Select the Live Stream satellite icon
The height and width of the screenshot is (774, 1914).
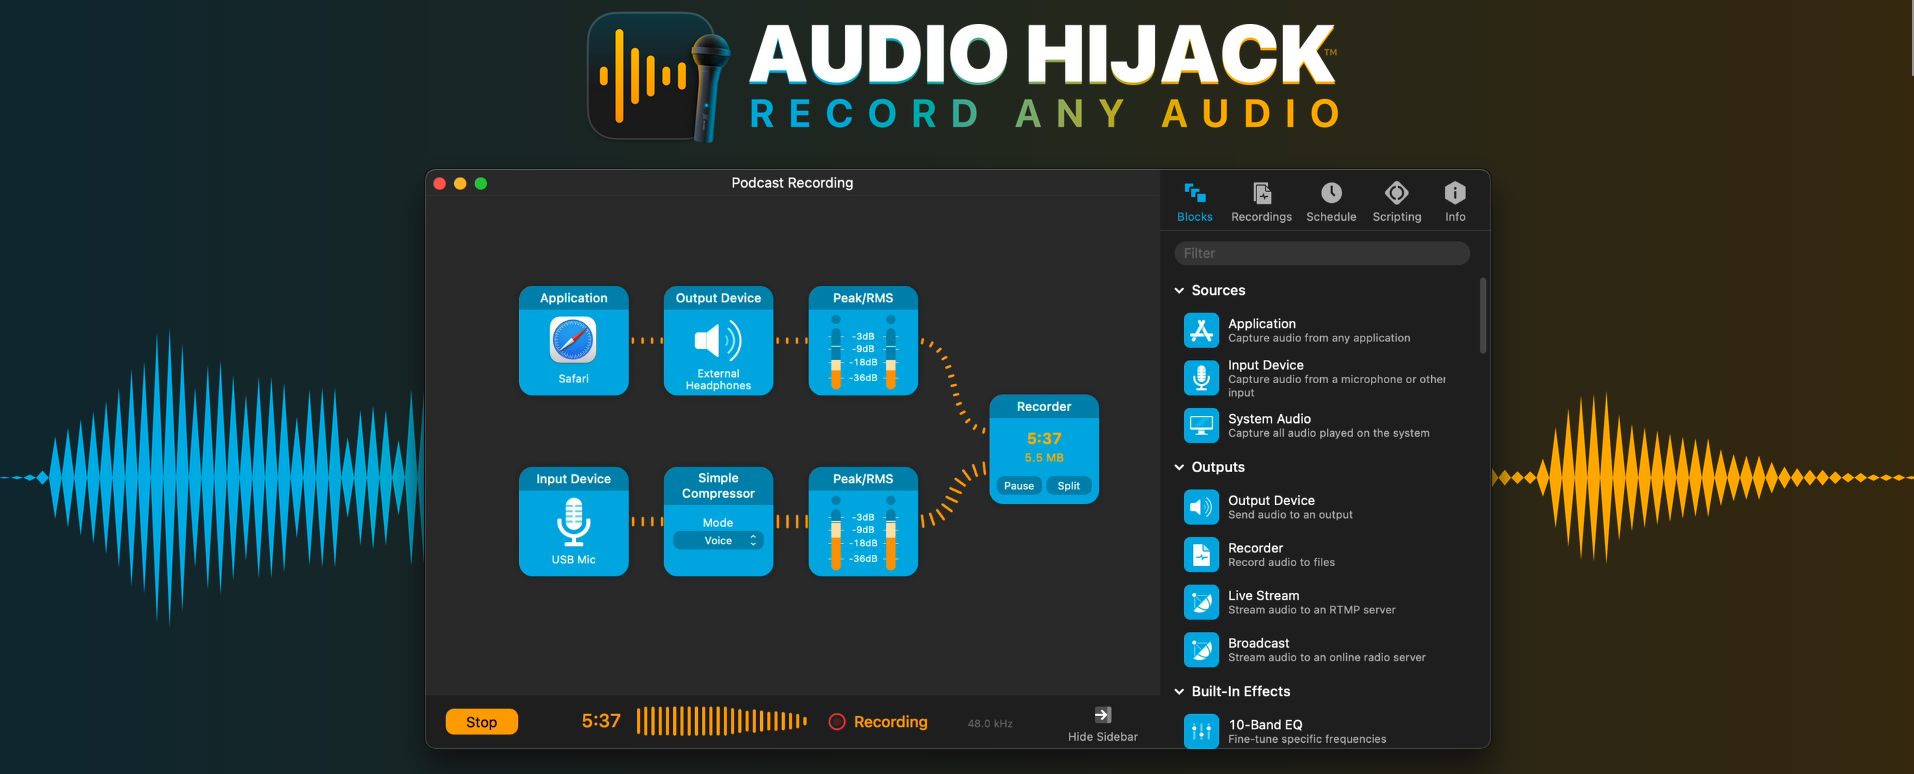click(x=1201, y=602)
